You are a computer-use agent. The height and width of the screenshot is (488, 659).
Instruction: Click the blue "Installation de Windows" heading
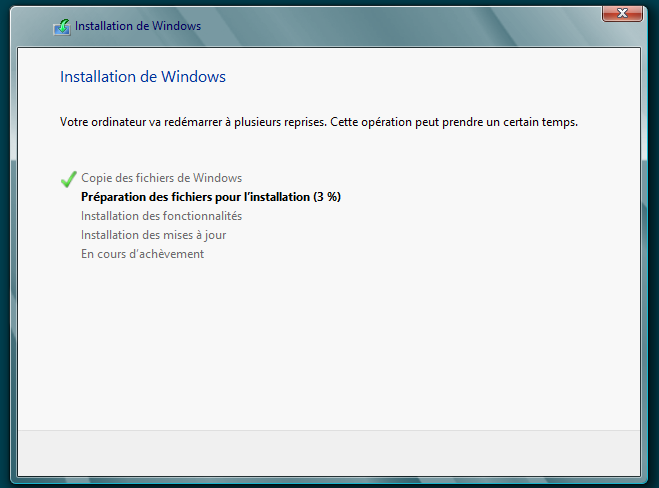coord(143,77)
